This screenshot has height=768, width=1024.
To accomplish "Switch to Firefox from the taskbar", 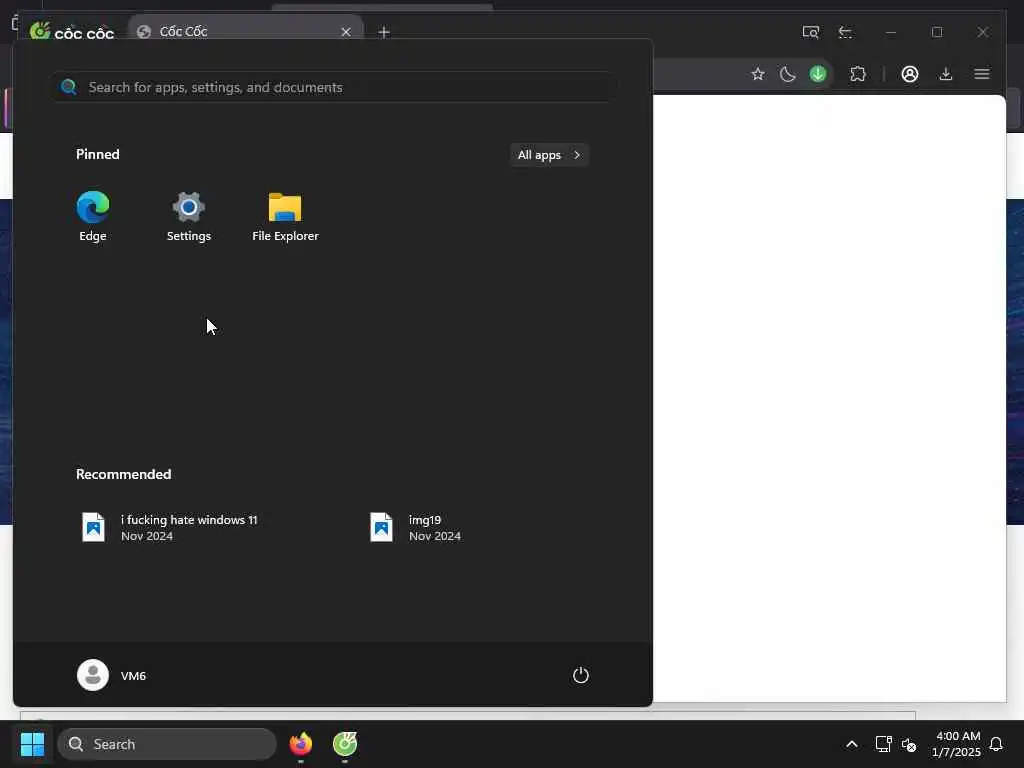I will coord(301,744).
